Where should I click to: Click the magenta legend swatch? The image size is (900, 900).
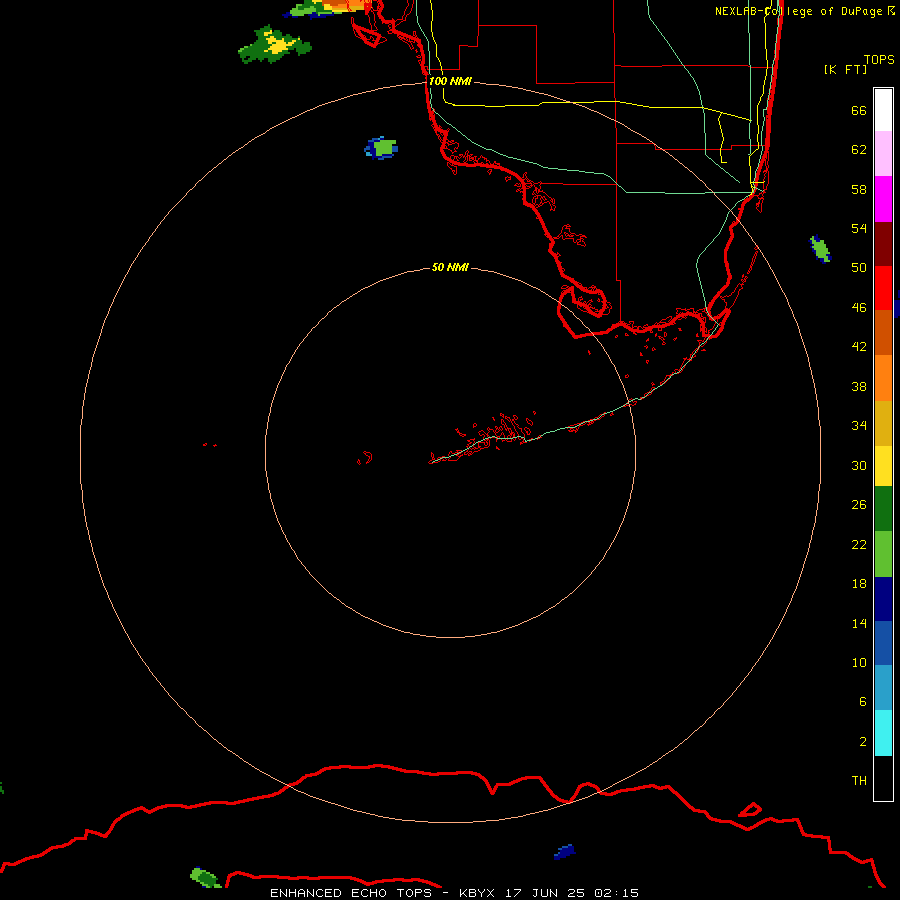coord(883,199)
